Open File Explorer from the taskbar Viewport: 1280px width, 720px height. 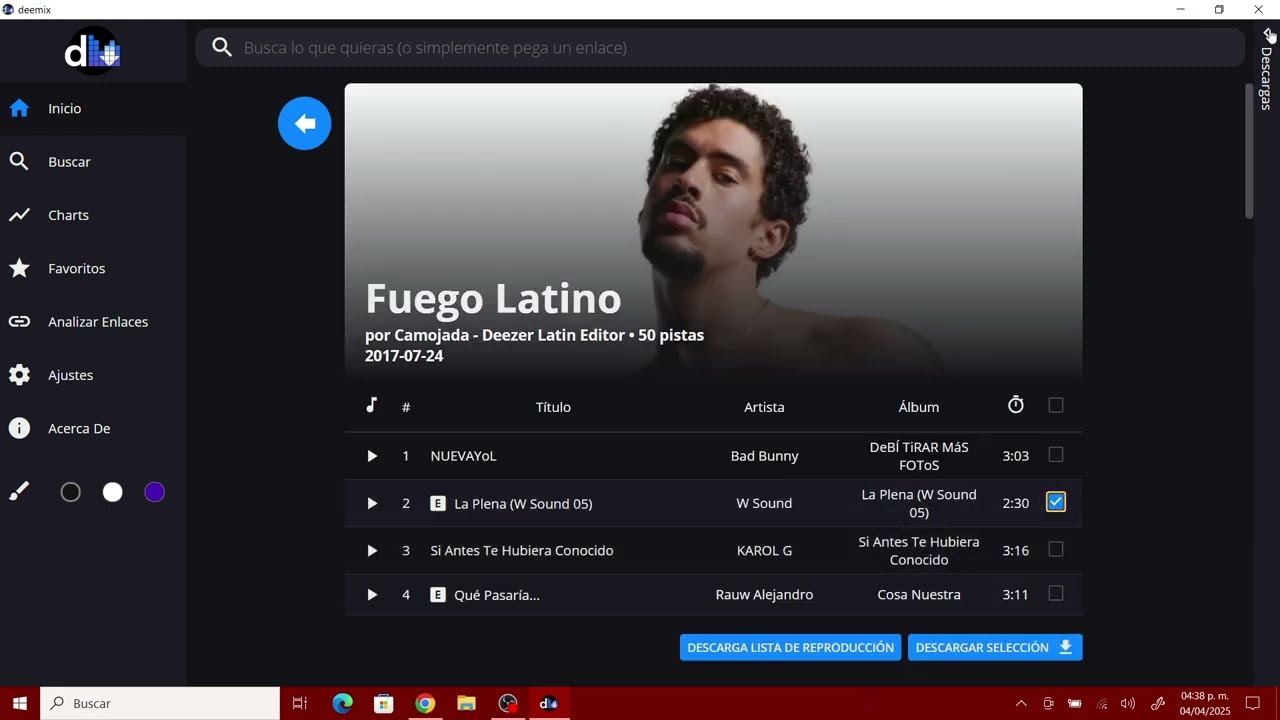[466, 703]
